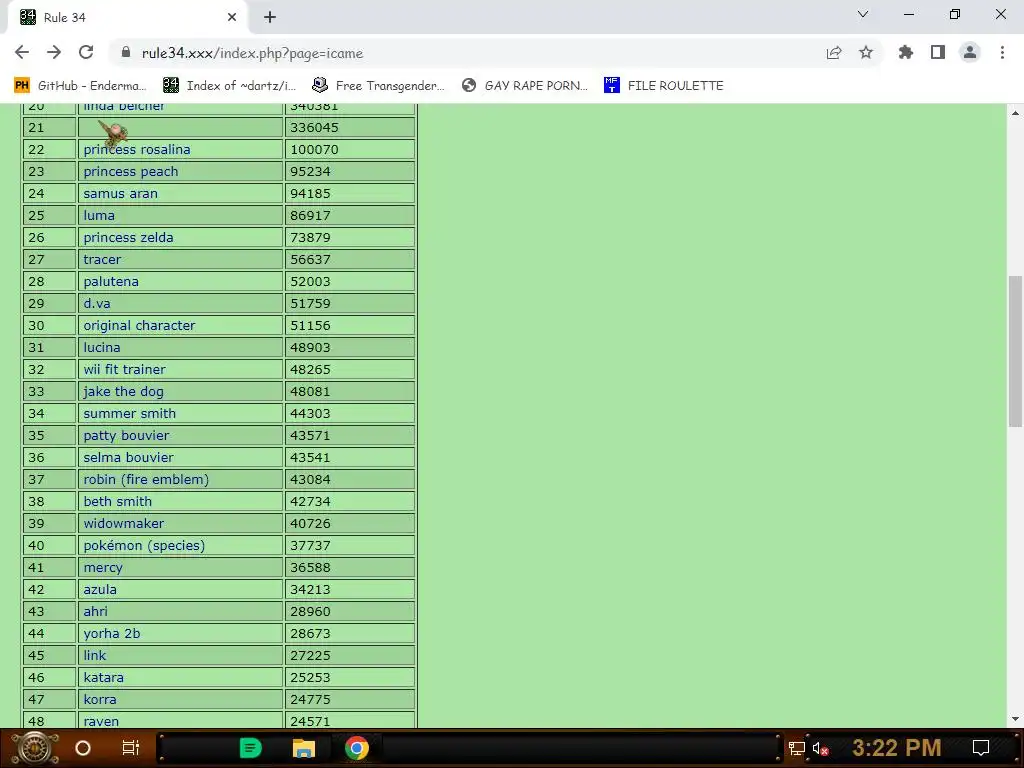
Task: Go forward in browser history
Action: coord(54,52)
